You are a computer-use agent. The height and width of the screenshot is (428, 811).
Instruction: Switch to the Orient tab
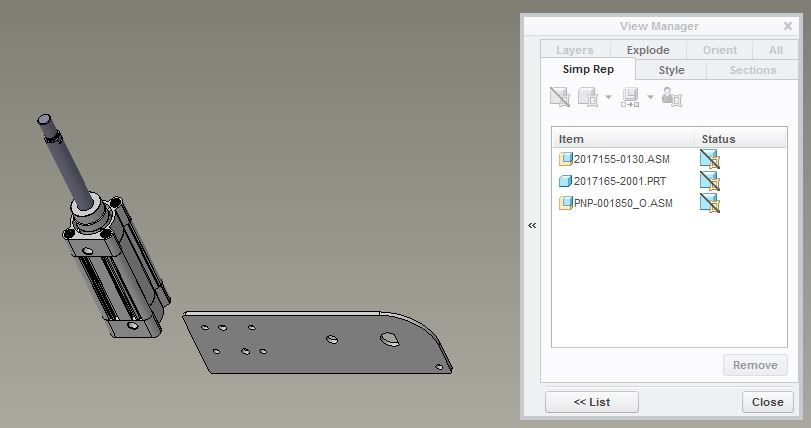point(719,50)
